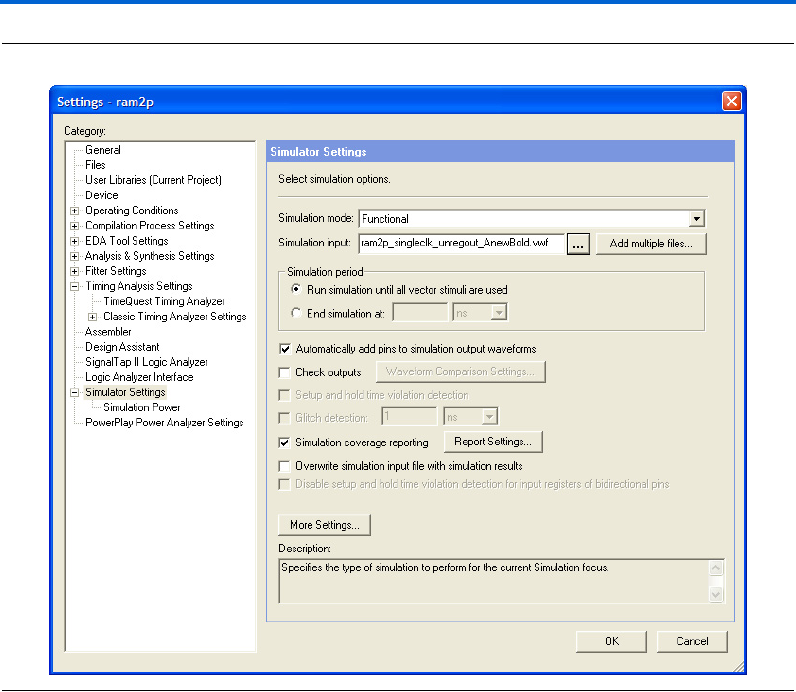Select PowerPlay Power Analyzer Settings category
Image resolution: width=796 pixels, height=692 pixels.
click(164, 422)
